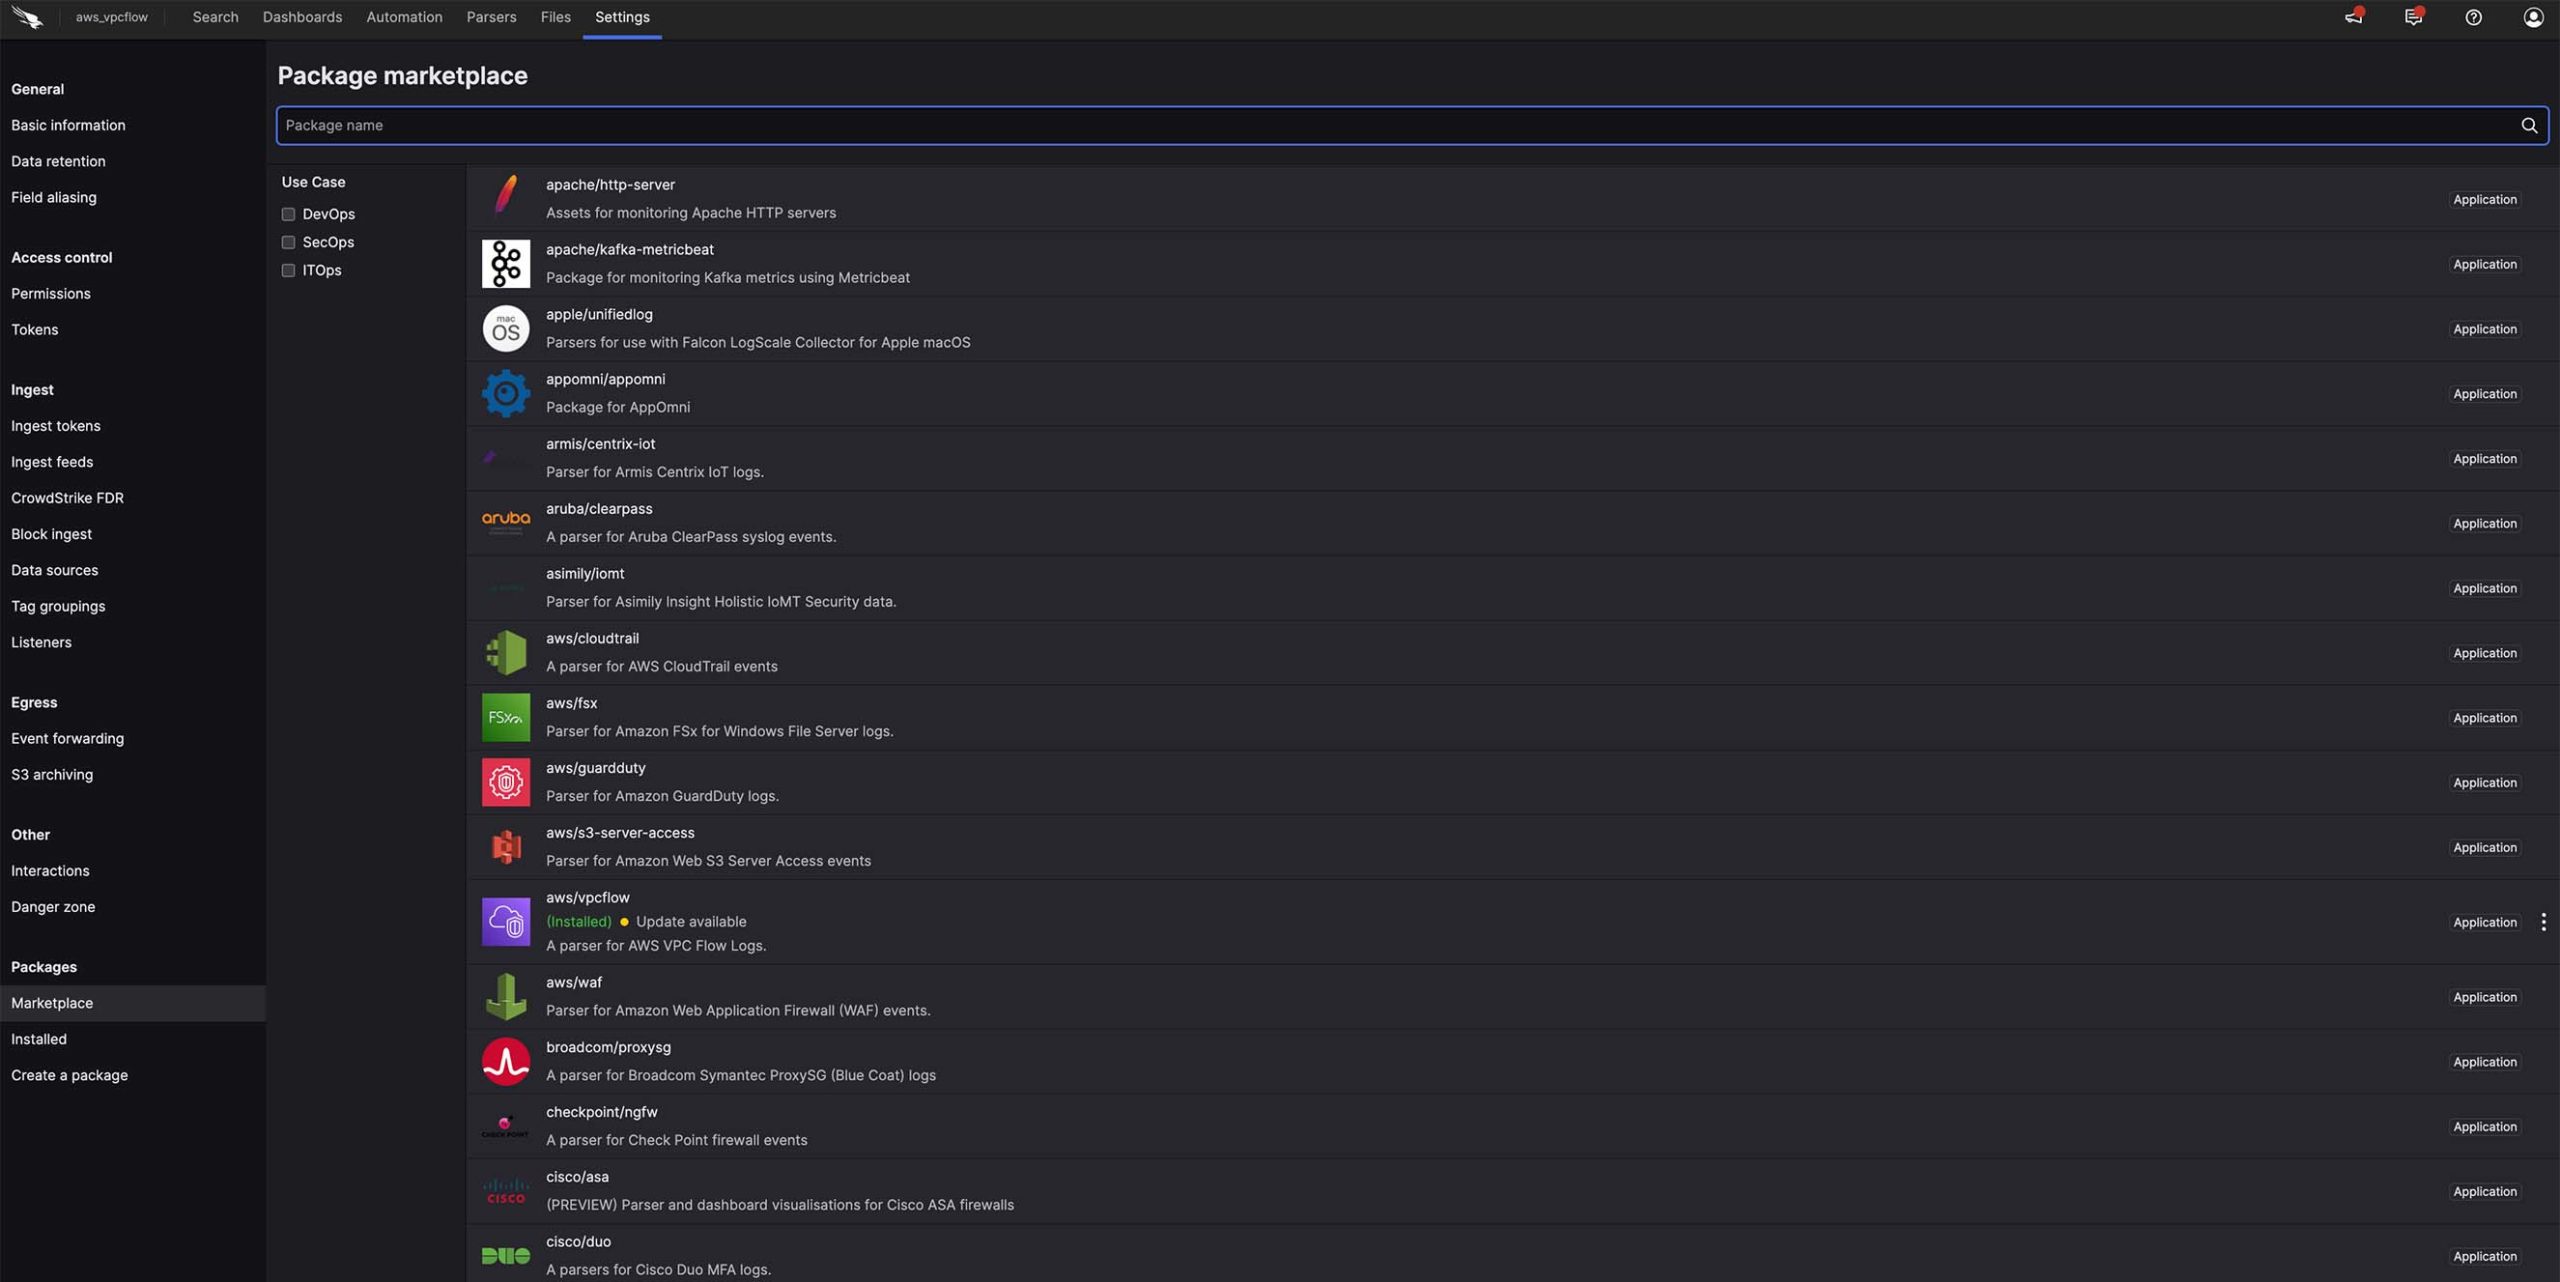This screenshot has height=1282, width=2560.
Task: Go to the Search tab
Action: (215, 17)
